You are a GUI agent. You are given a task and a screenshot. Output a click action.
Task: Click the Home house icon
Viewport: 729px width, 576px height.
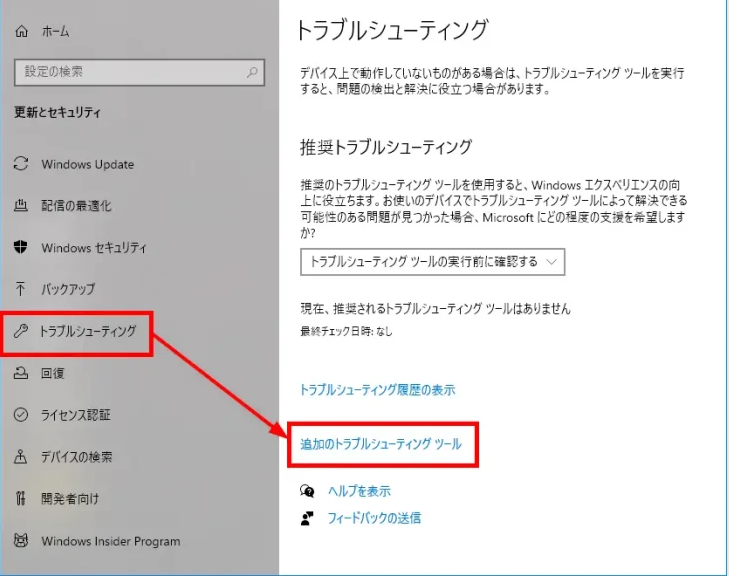[21, 31]
